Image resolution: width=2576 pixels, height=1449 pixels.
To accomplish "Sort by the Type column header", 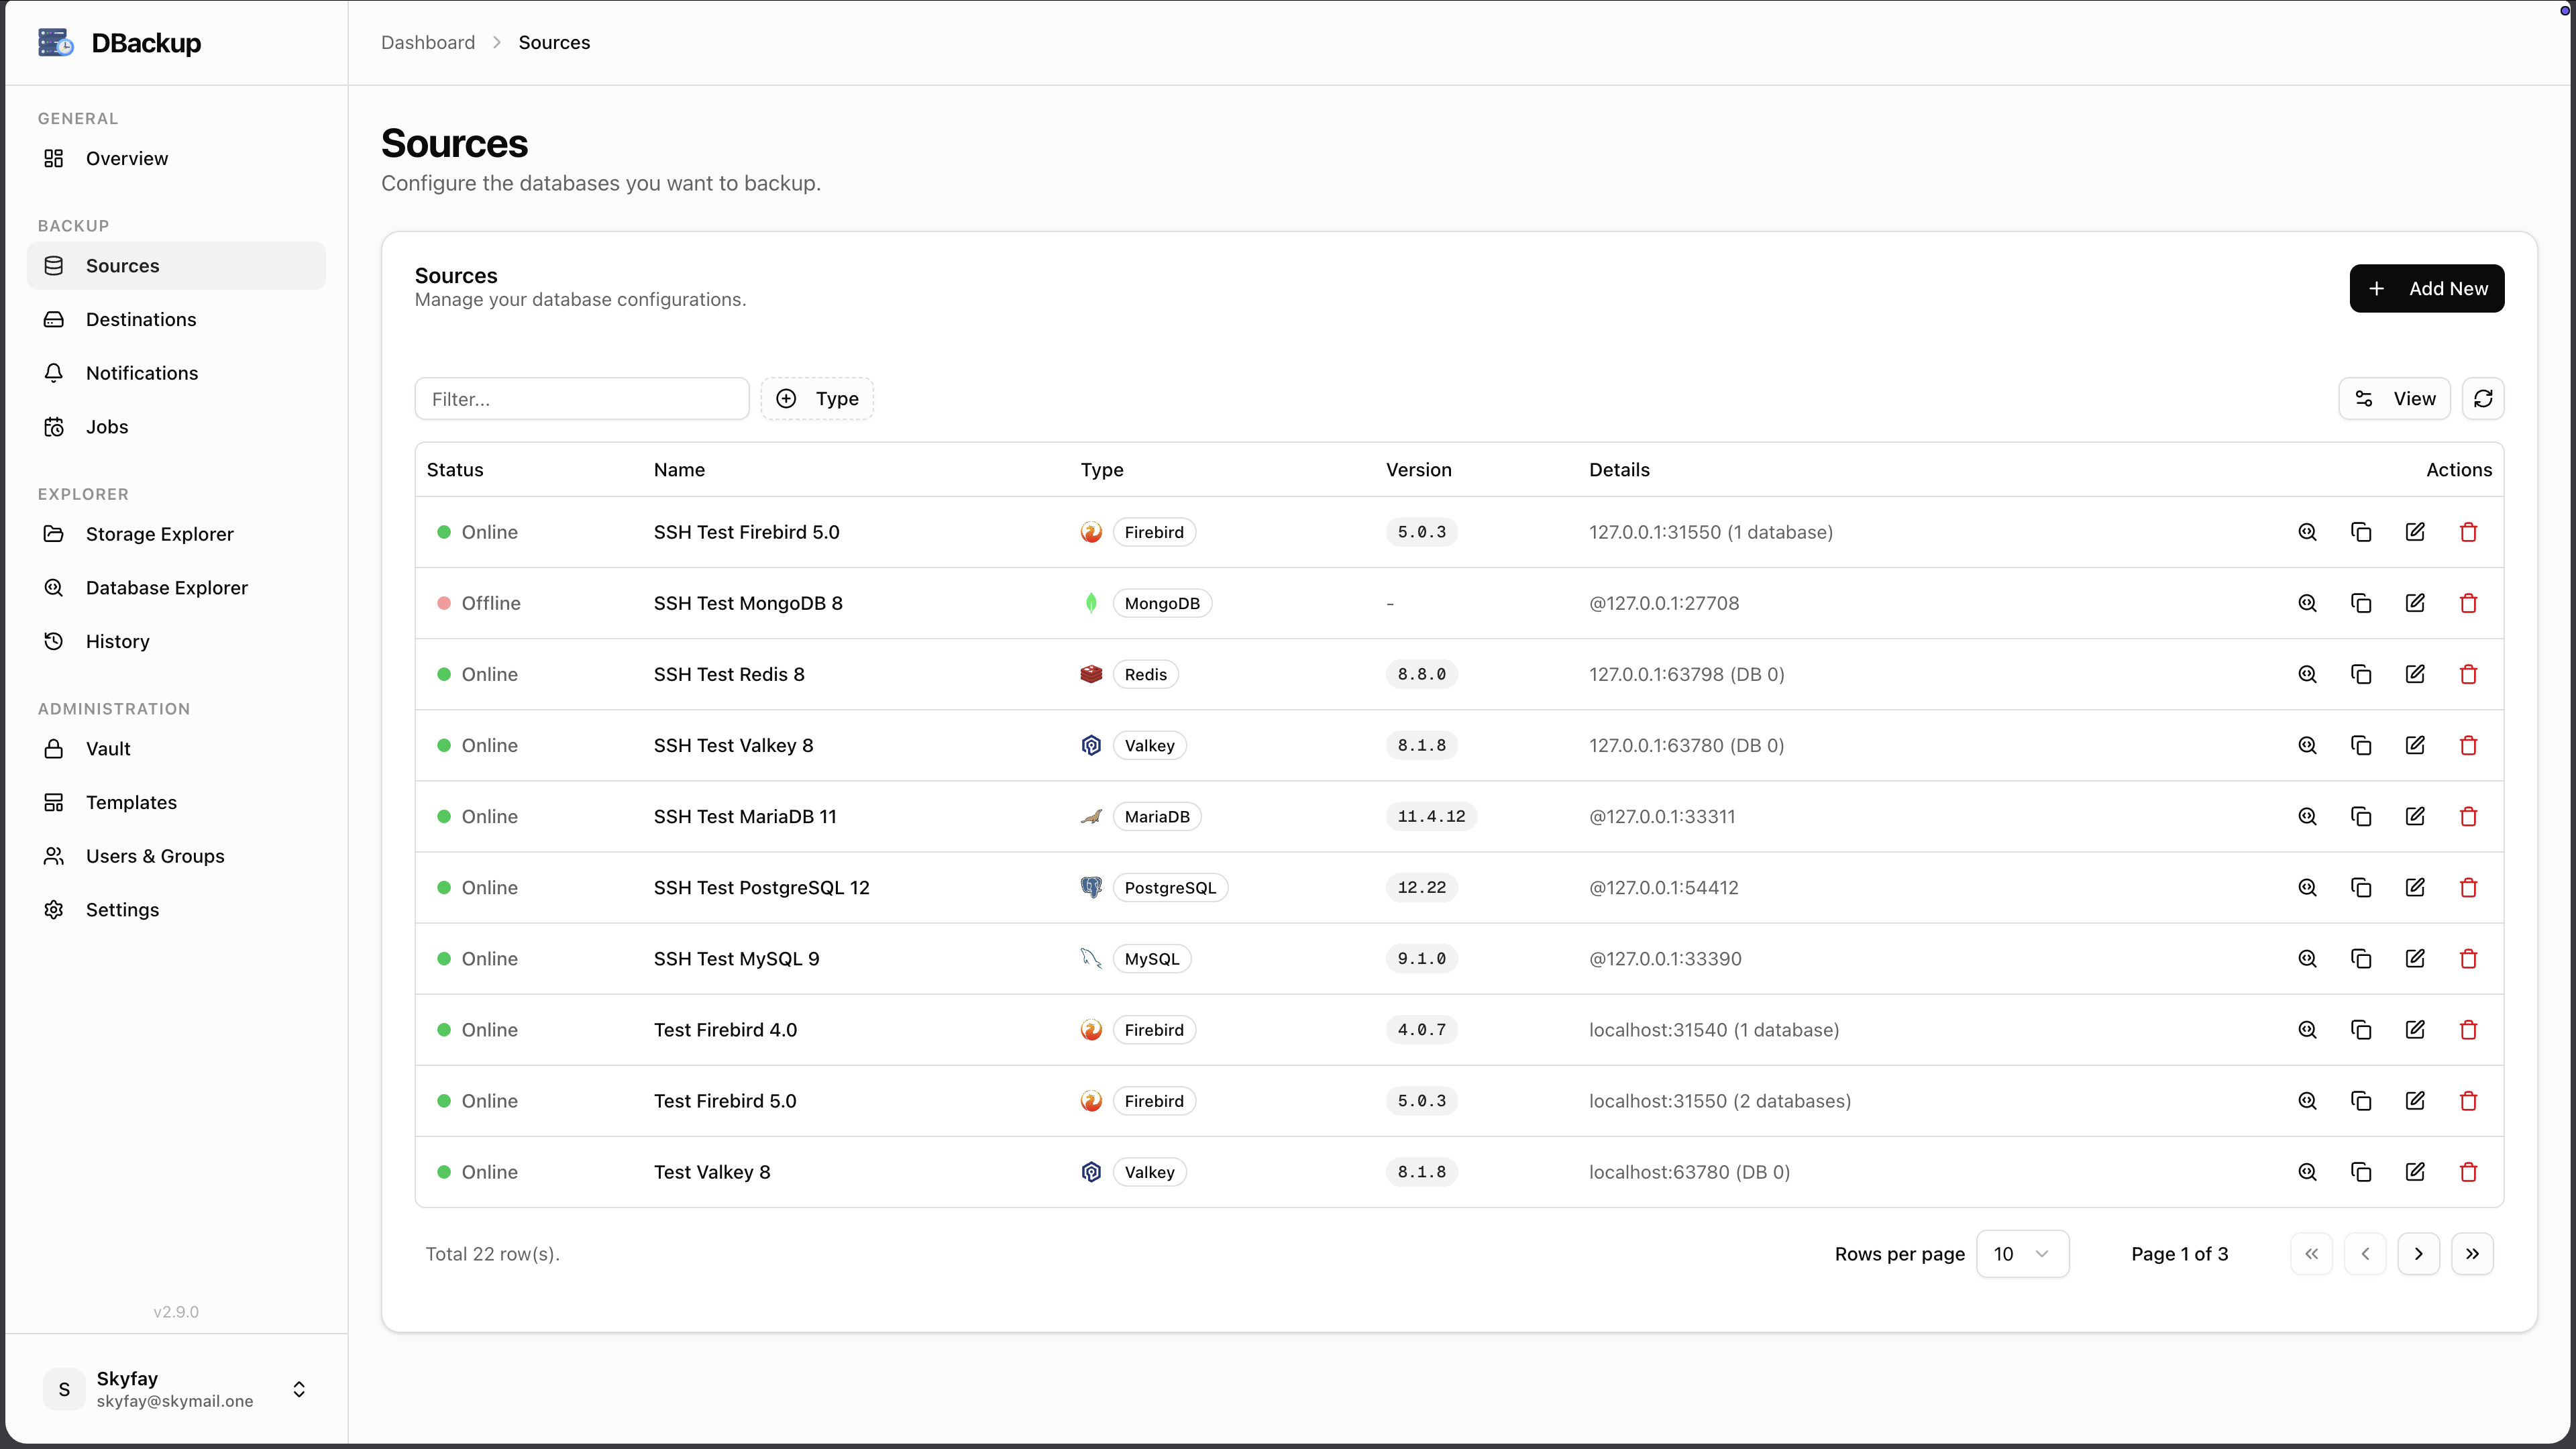I will tap(1102, 469).
